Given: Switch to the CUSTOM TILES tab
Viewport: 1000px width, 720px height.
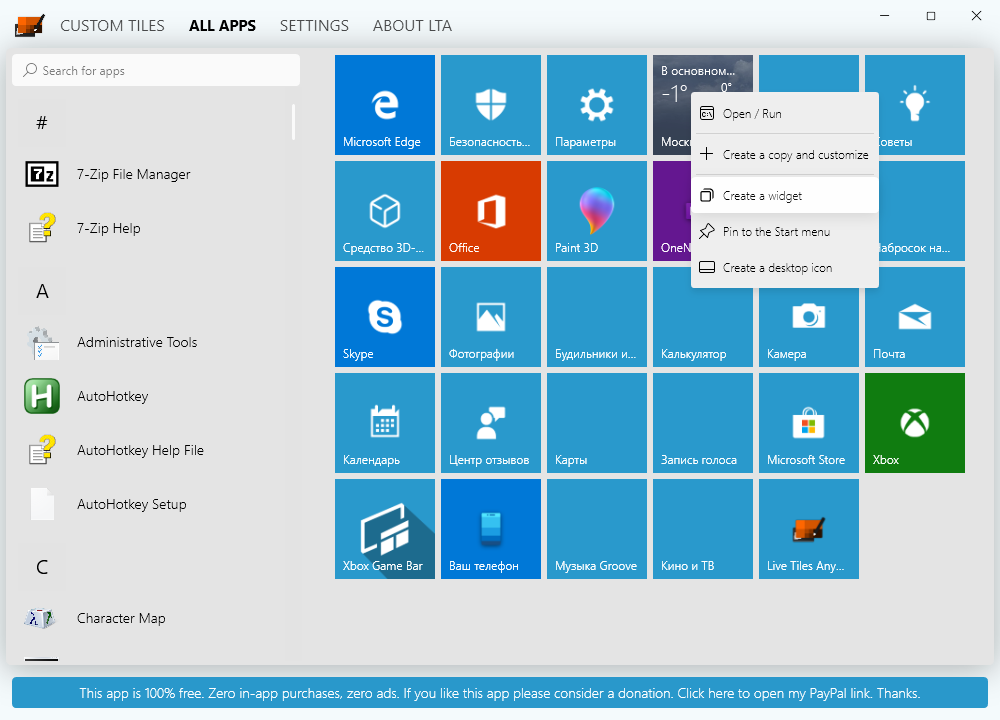Looking at the screenshot, I should pyautogui.click(x=112, y=26).
